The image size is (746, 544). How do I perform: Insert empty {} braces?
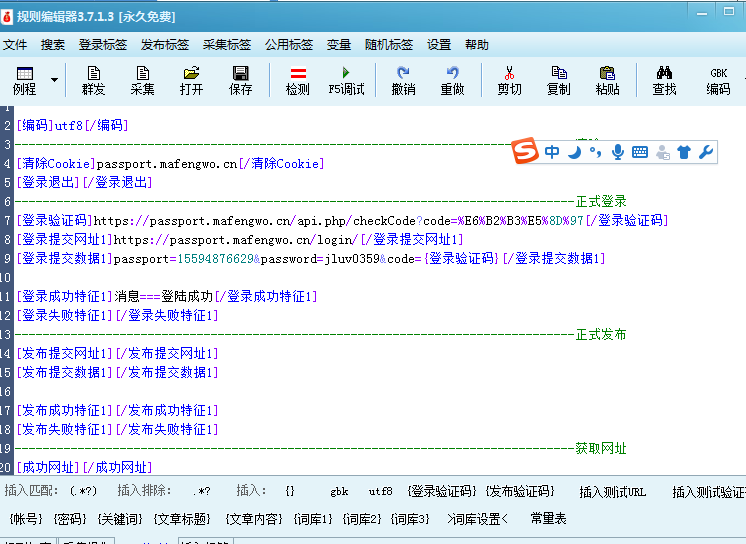290,491
